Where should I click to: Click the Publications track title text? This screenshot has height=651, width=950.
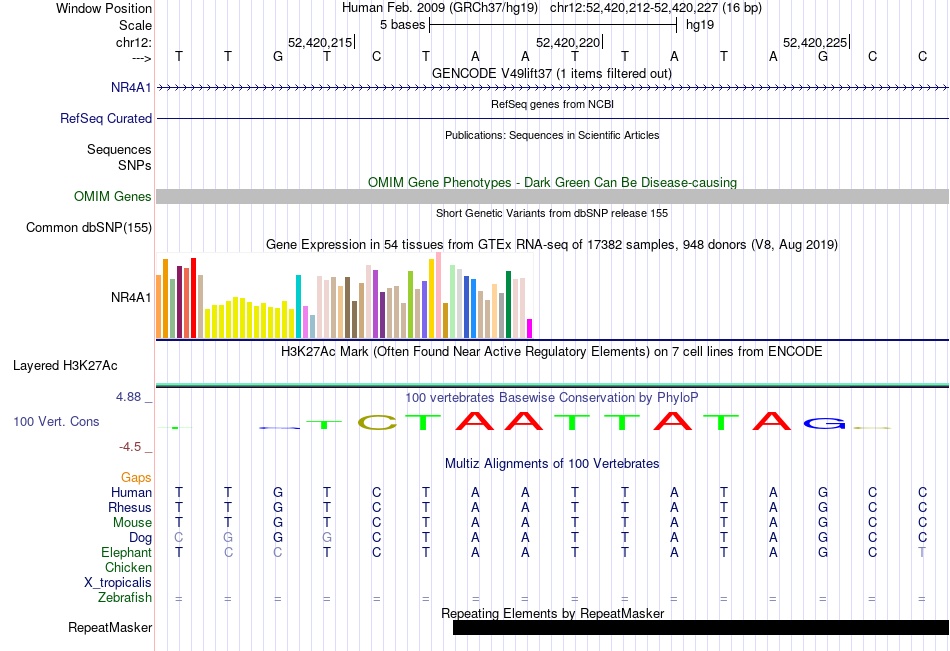tap(552, 135)
